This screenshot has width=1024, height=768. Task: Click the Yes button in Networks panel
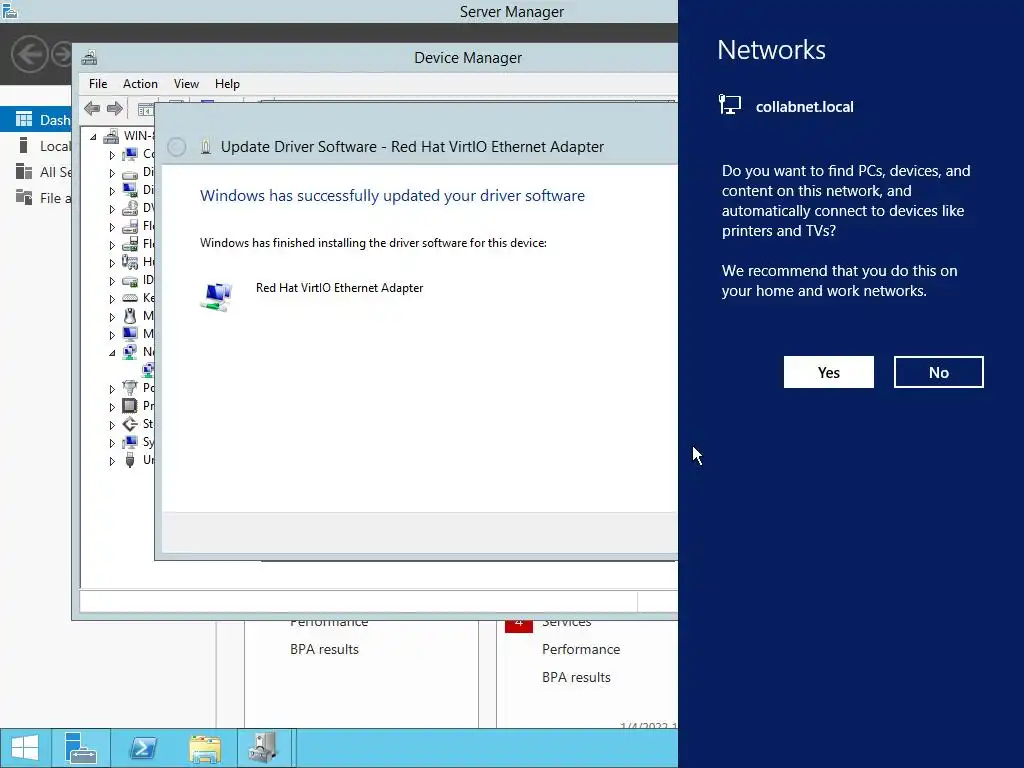click(x=828, y=372)
